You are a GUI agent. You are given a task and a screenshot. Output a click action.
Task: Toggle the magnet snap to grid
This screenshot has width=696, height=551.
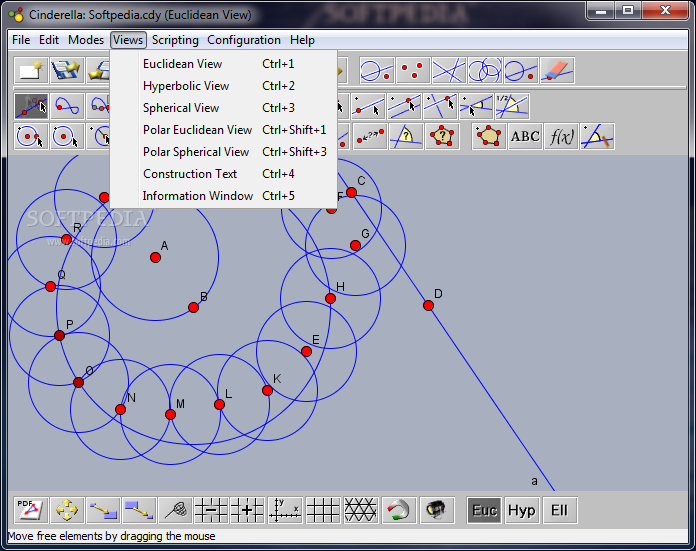tap(399, 510)
